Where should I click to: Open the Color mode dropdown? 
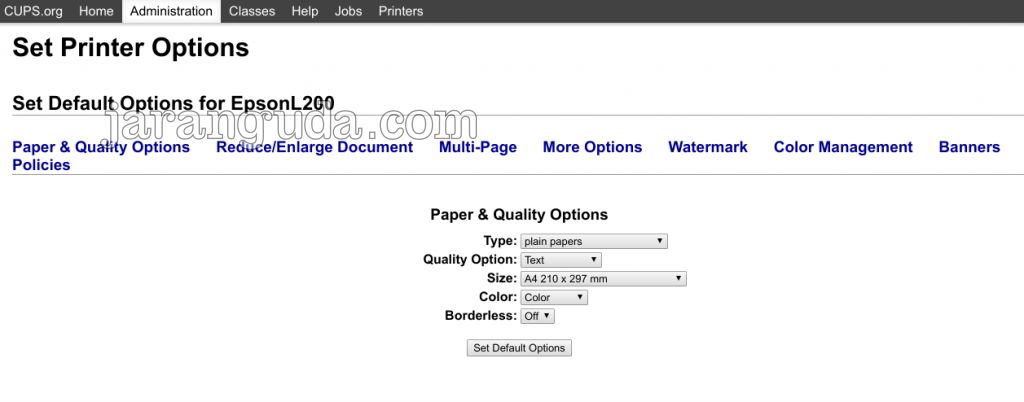coord(554,298)
